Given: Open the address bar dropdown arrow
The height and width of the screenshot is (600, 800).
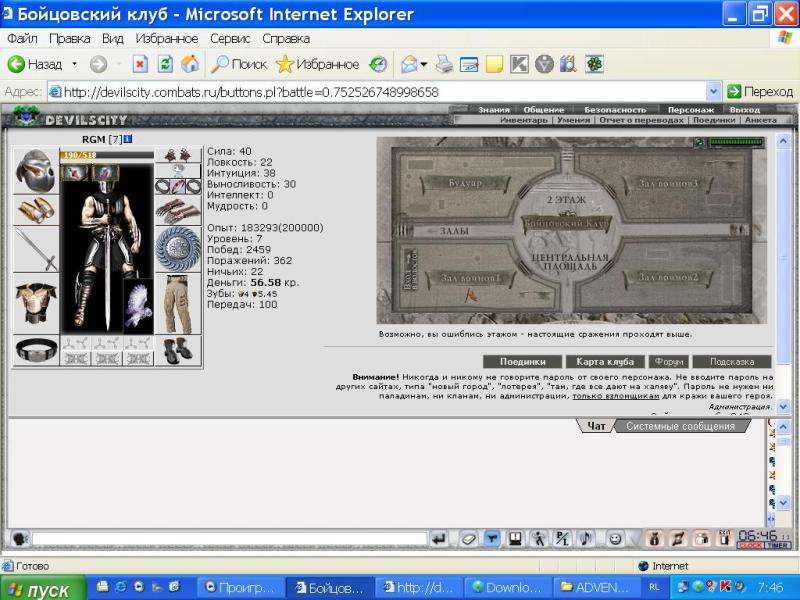Looking at the screenshot, I should pyautogui.click(x=713, y=92).
